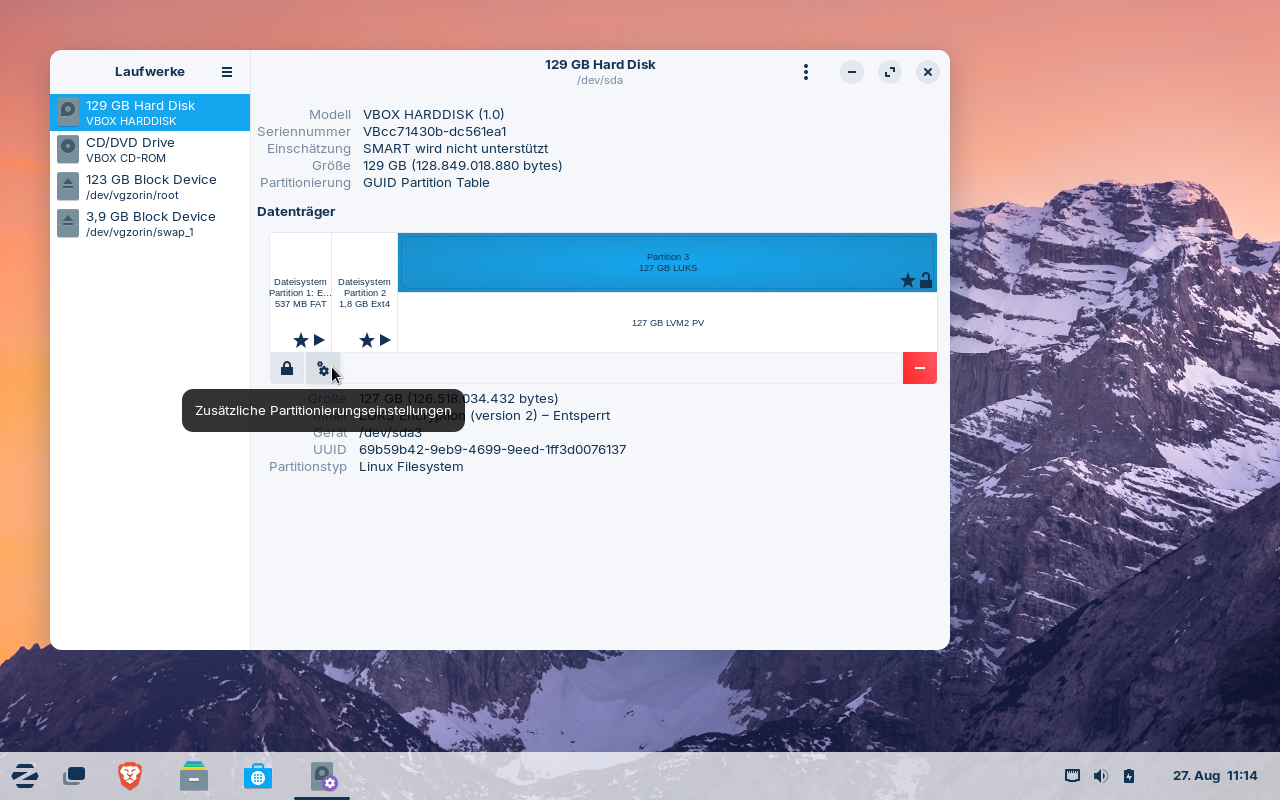
Task: Select the 129 GB Hard Disk drive
Action: click(150, 112)
